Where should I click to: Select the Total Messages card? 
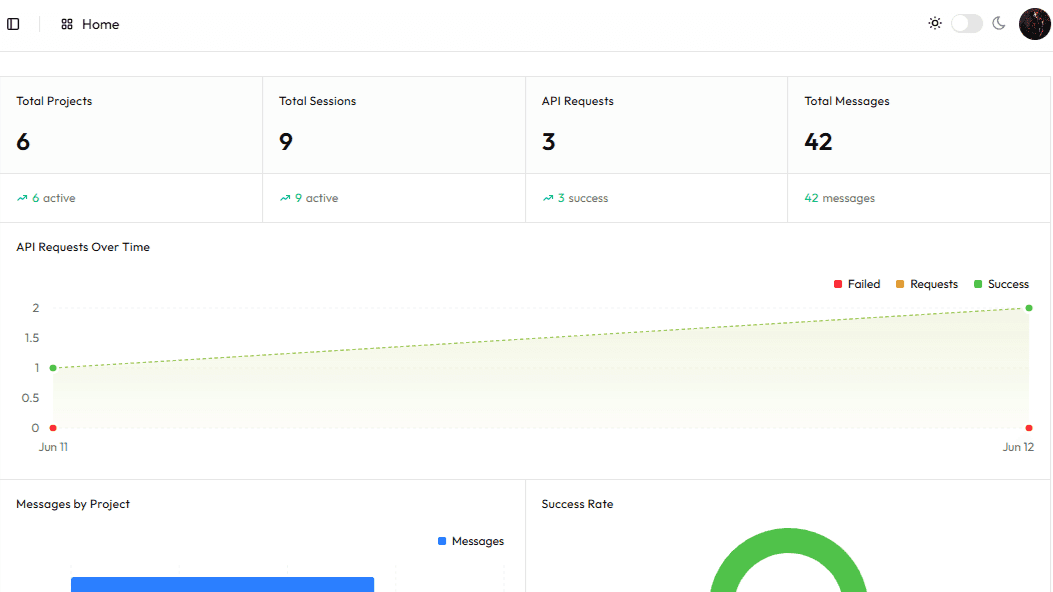point(919,149)
